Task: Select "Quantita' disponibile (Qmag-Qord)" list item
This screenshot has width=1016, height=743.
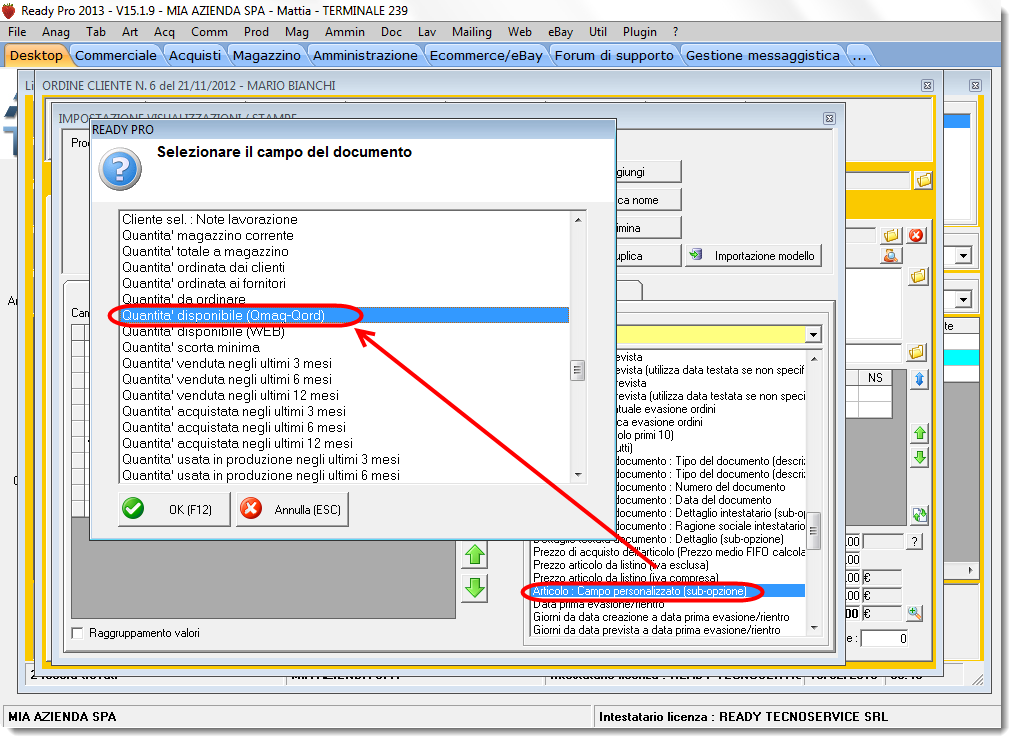Action: [x=345, y=315]
